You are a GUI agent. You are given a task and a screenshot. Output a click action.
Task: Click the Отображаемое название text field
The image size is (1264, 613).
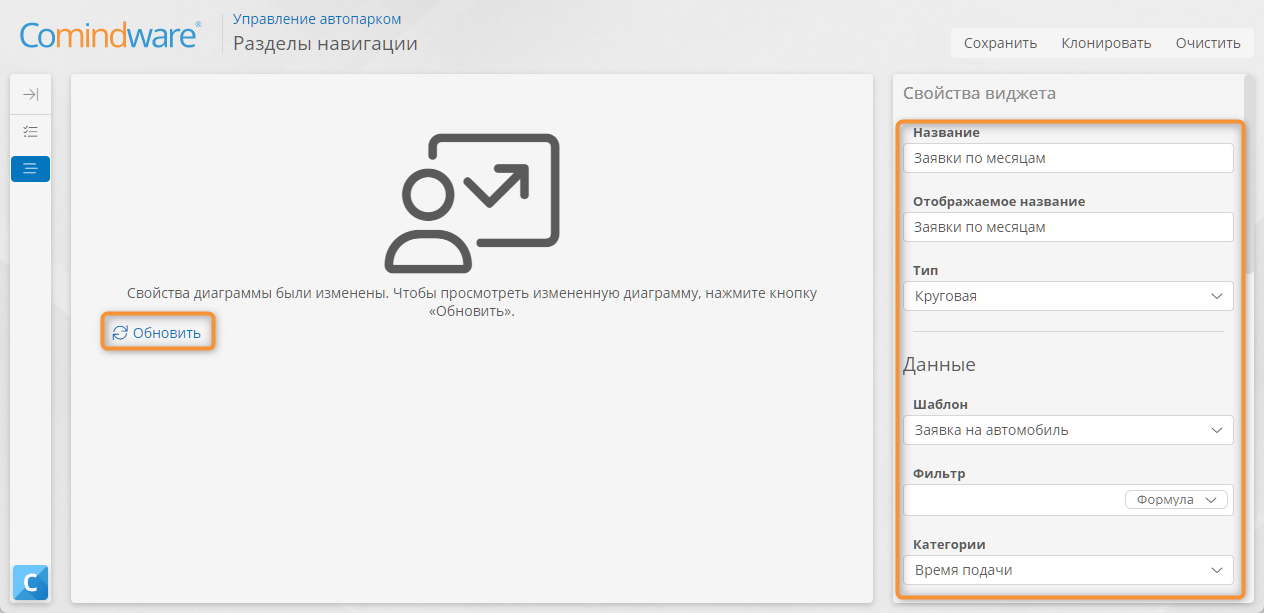pos(1068,227)
